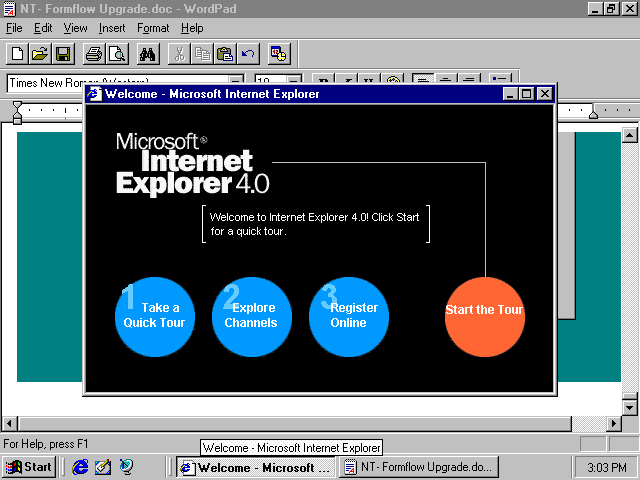Open the Format menu
Image resolution: width=640 pixels, height=480 pixels.
(153, 28)
